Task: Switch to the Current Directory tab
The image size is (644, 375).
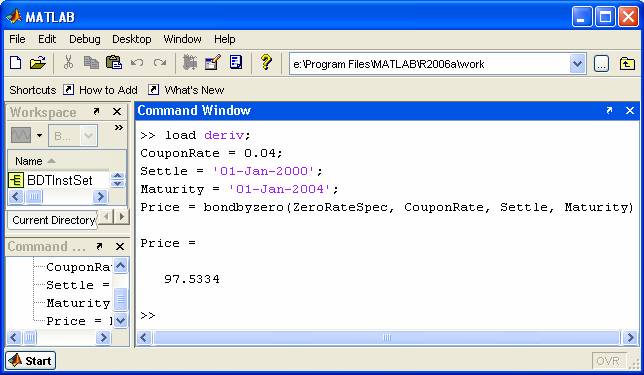Action: 53,220
